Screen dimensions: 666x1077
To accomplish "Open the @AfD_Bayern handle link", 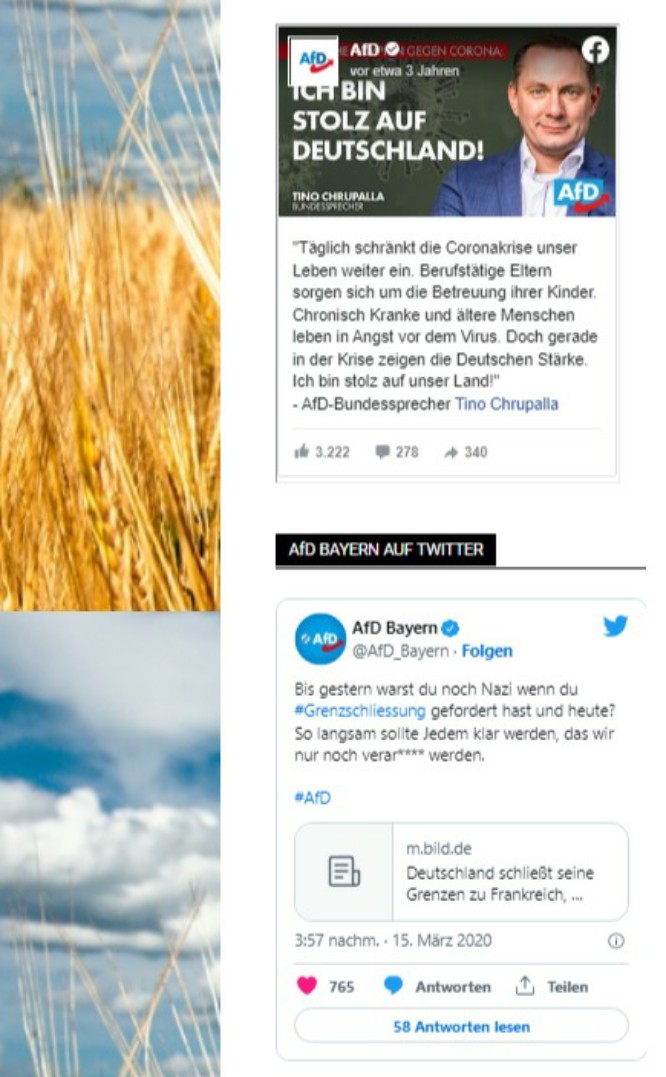I will click(400, 651).
